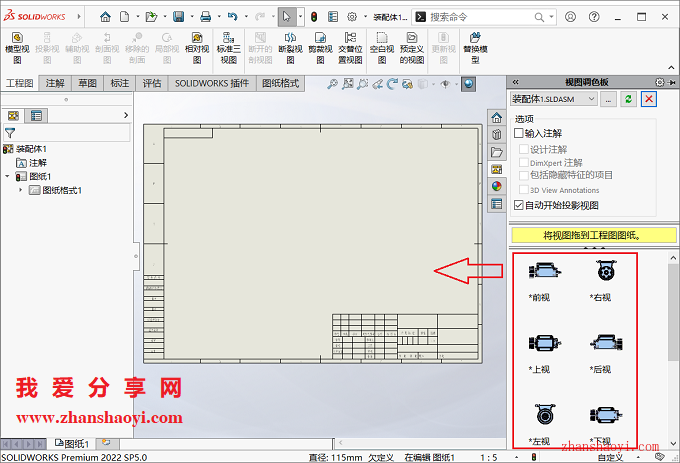Open the Design Library task pane tab
The image size is (680, 463).
[x=497, y=135]
